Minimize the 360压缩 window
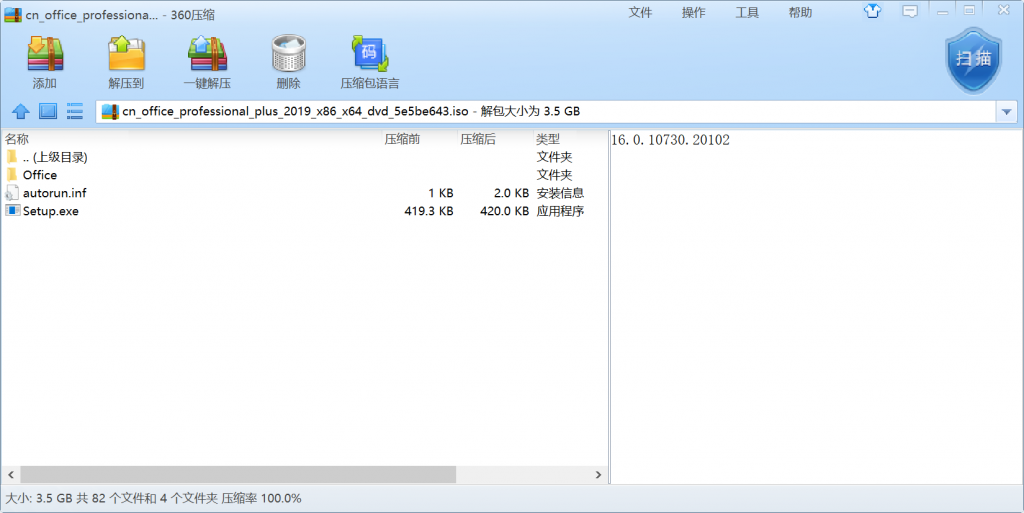This screenshot has height=513, width=1024. [942, 11]
